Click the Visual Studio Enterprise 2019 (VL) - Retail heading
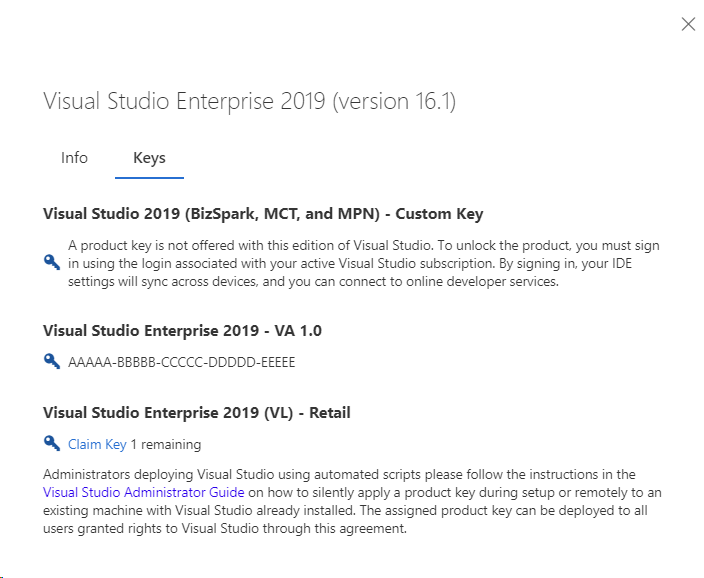This screenshot has height=578, width=704. tap(197, 413)
